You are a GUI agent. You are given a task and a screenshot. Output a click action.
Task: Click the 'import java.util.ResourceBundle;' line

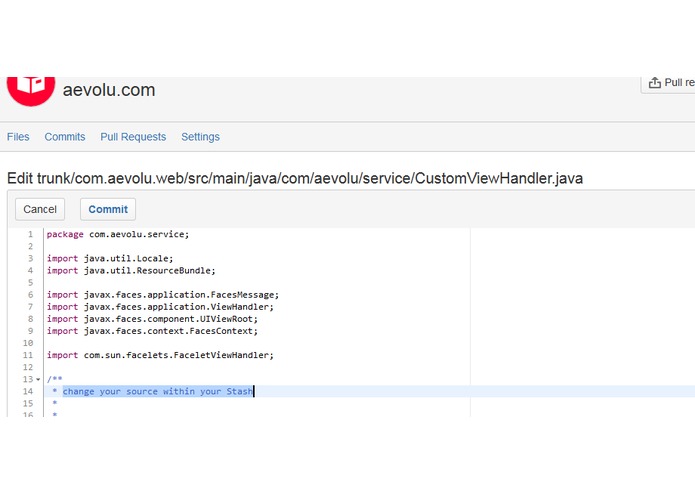tap(131, 270)
